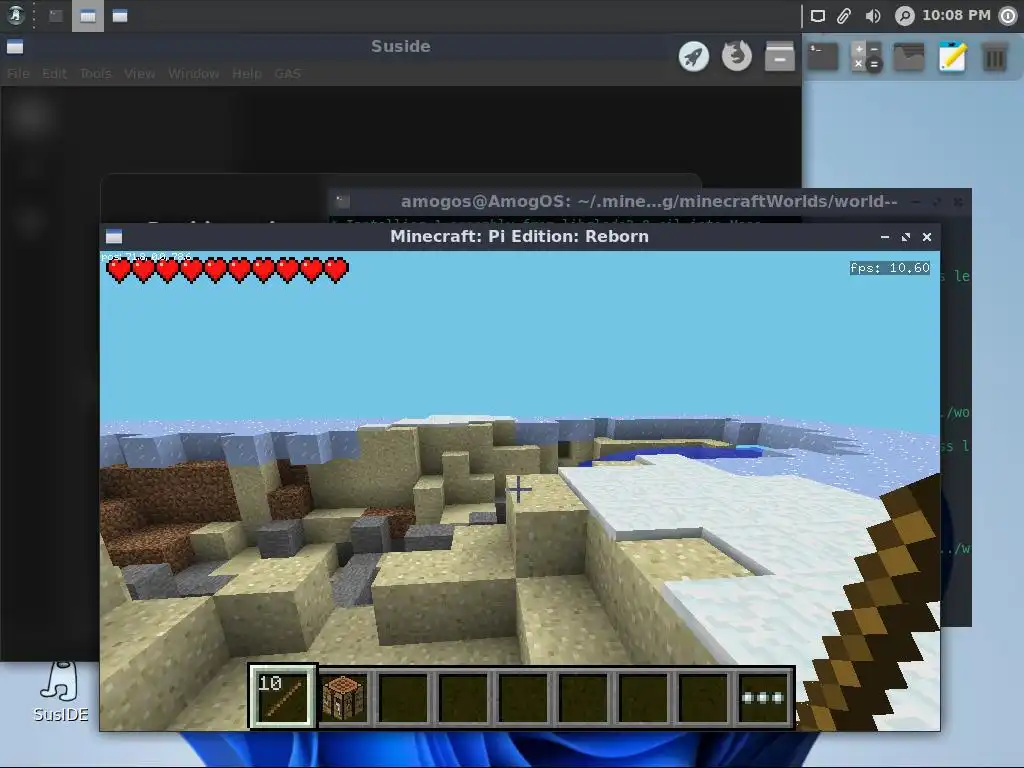Click the crosshair on the sand block
The image size is (1024, 768).
point(519,490)
